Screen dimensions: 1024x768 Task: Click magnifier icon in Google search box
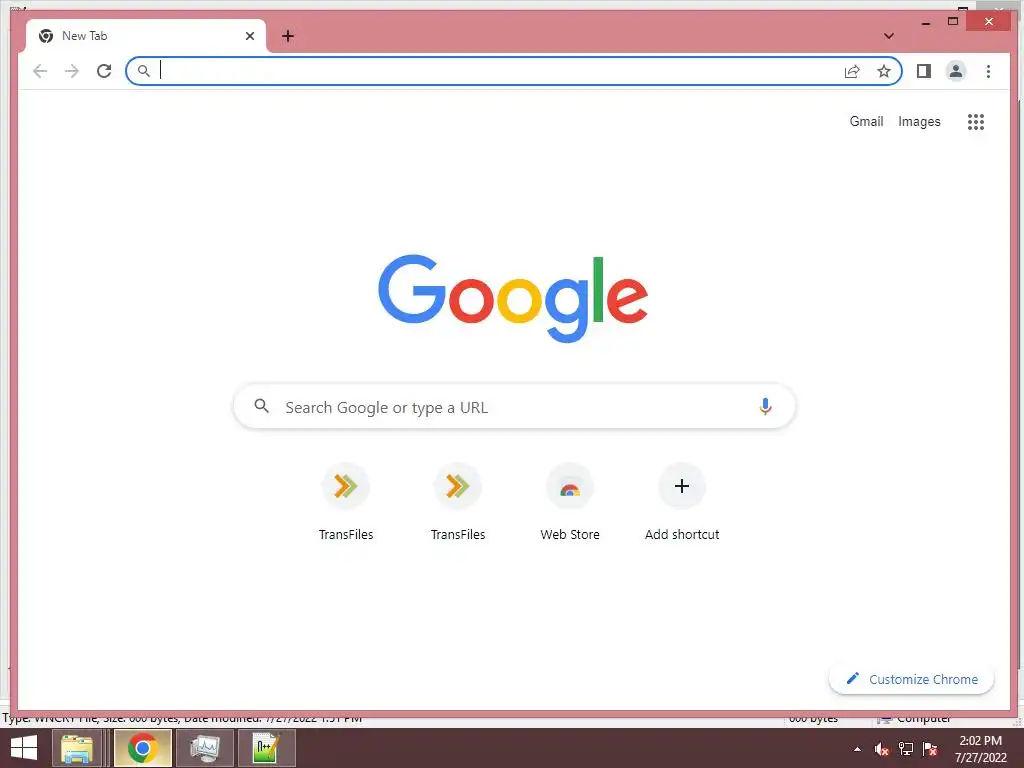pyautogui.click(x=261, y=406)
